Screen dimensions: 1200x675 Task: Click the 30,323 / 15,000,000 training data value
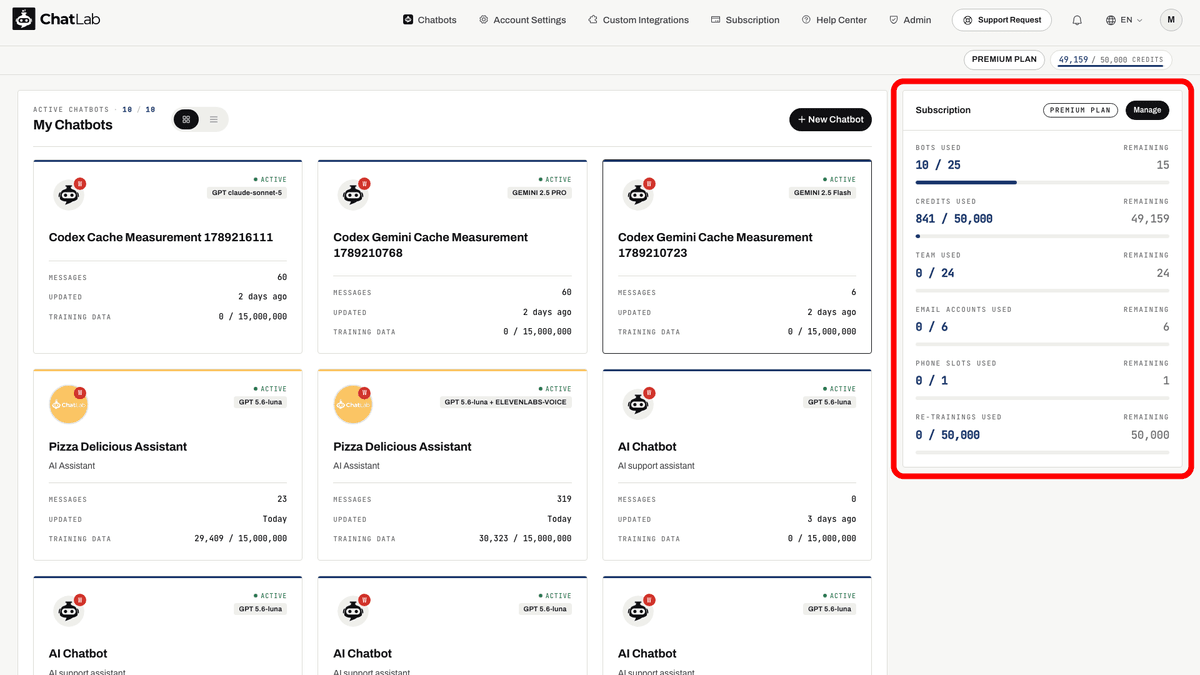coord(525,538)
